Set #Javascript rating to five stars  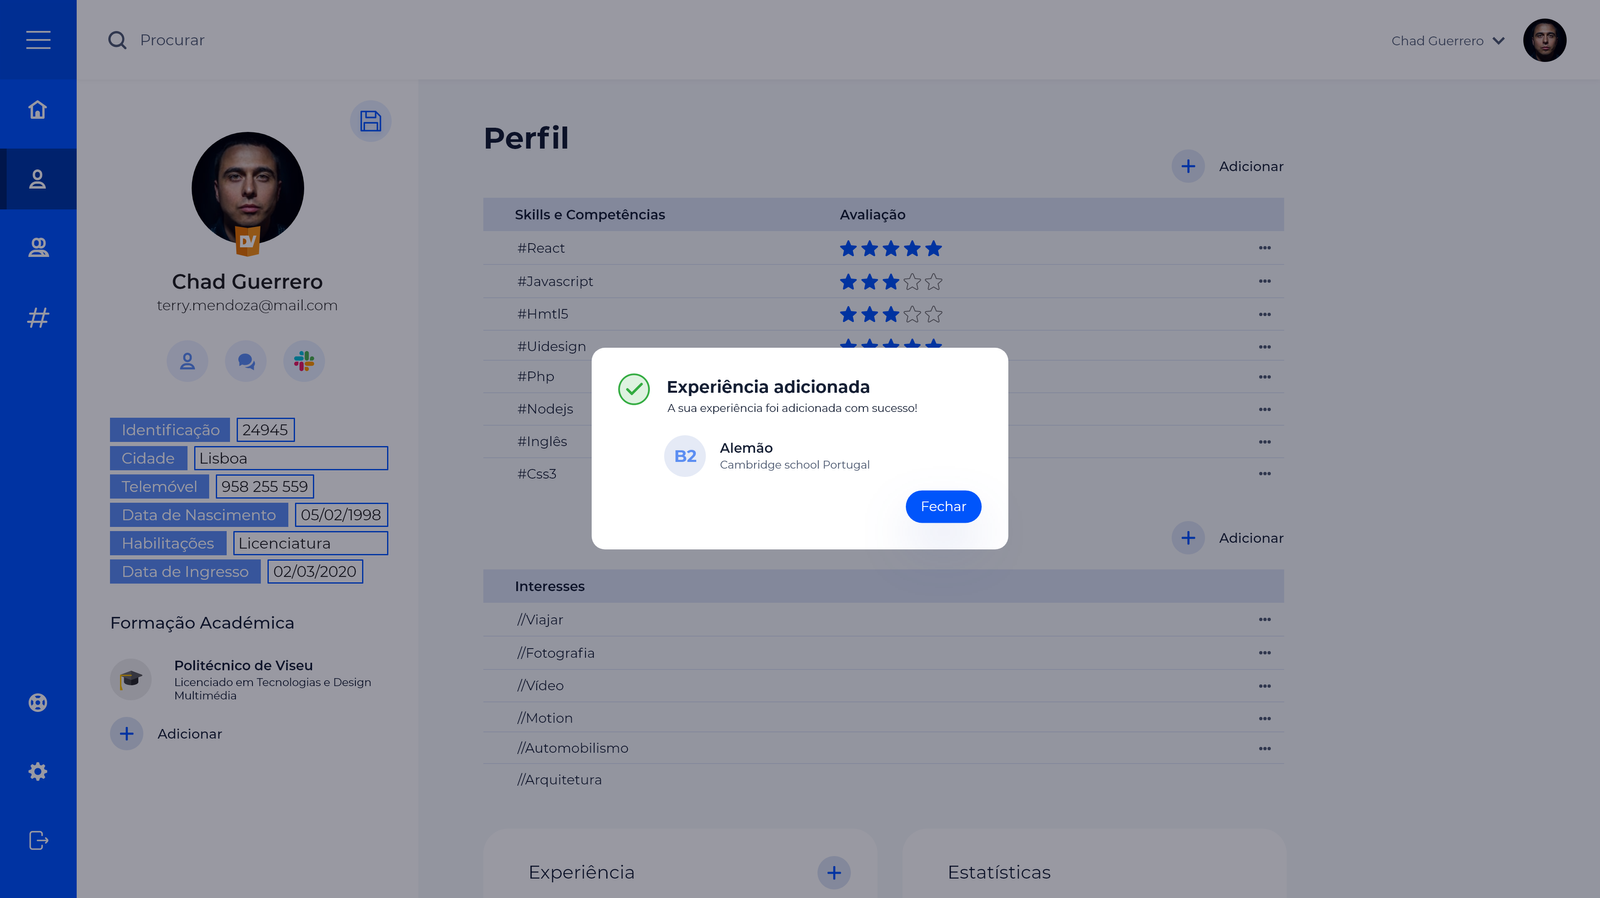pos(933,282)
